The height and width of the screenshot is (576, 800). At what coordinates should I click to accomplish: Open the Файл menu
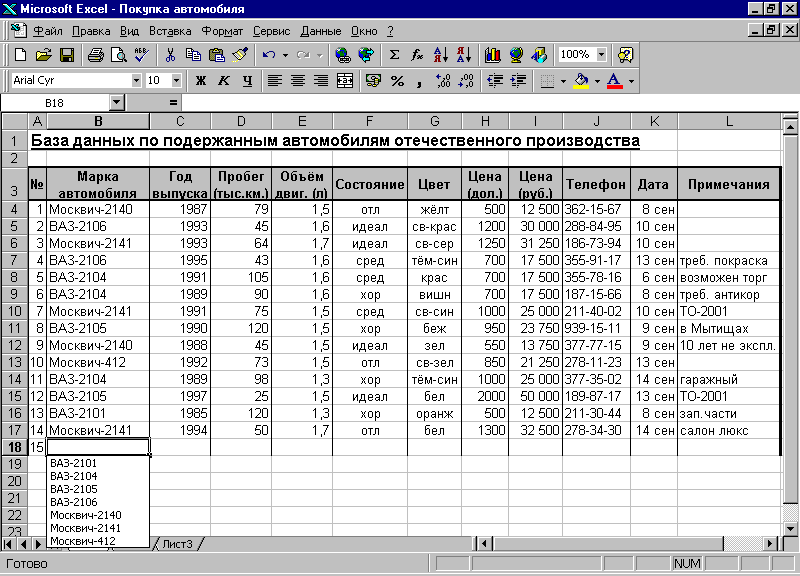48,31
